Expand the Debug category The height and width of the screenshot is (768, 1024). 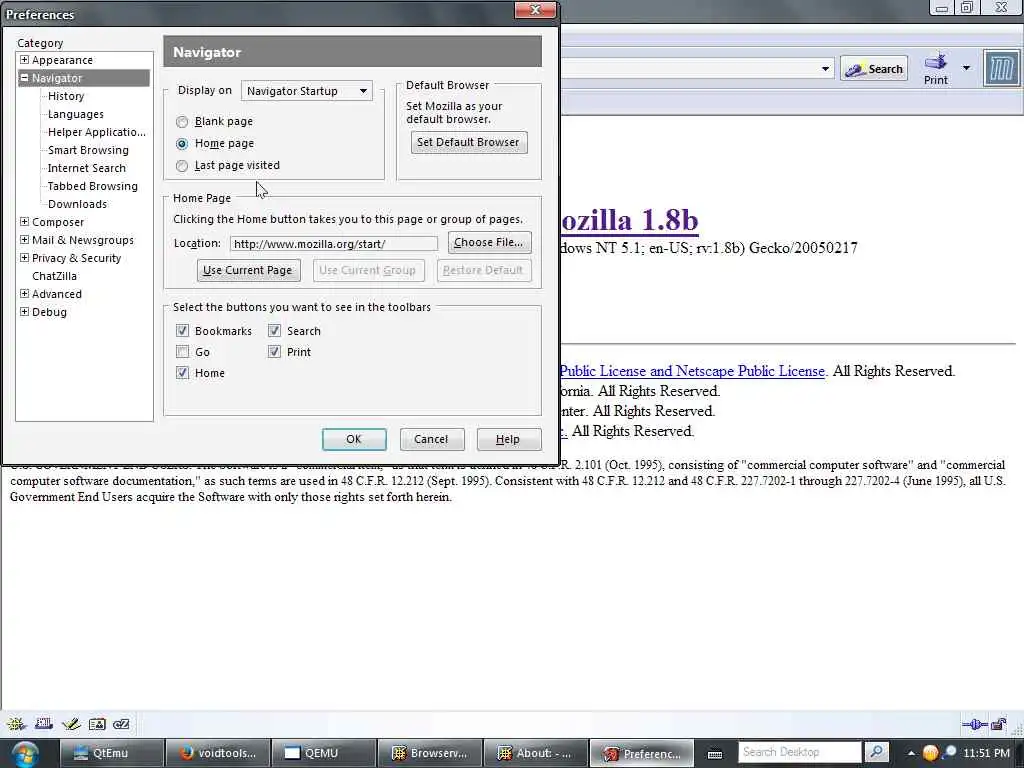tap(24, 312)
